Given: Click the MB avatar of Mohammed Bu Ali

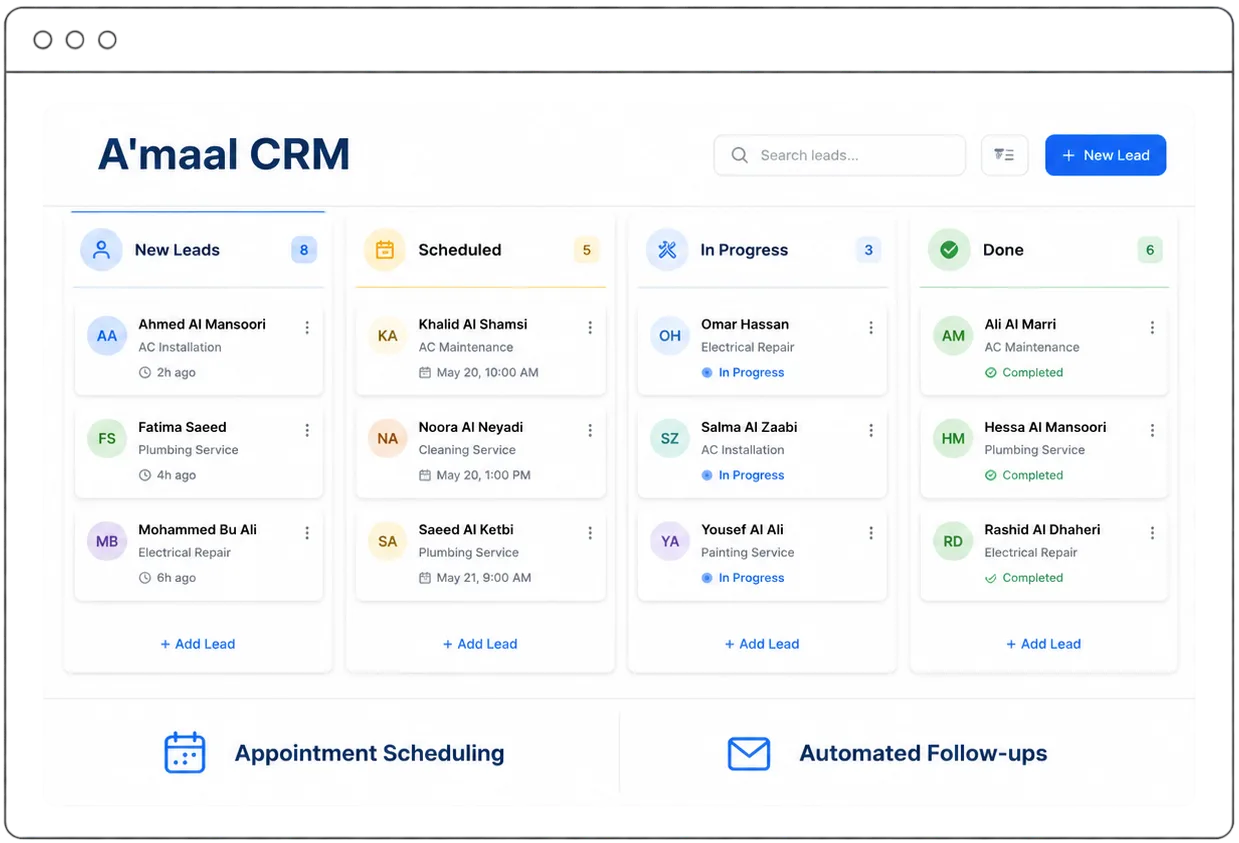Looking at the screenshot, I should click(107, 541).
